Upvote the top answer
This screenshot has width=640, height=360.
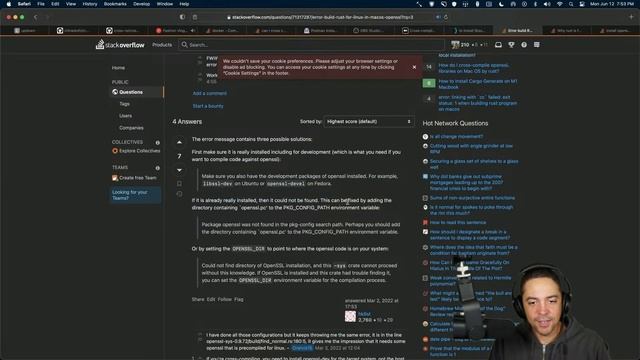179,142
